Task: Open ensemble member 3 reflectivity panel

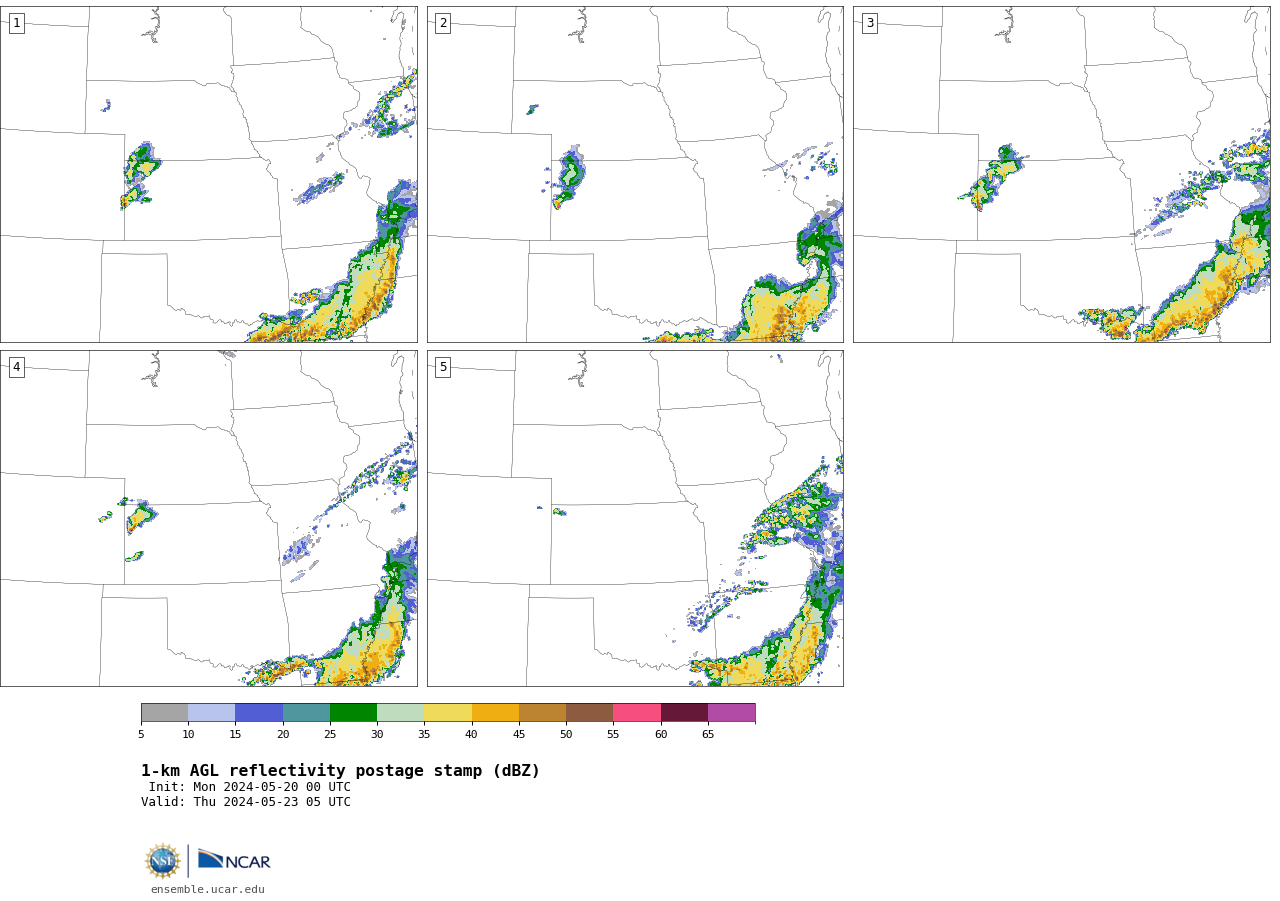Action: (x=1062, y=174)
